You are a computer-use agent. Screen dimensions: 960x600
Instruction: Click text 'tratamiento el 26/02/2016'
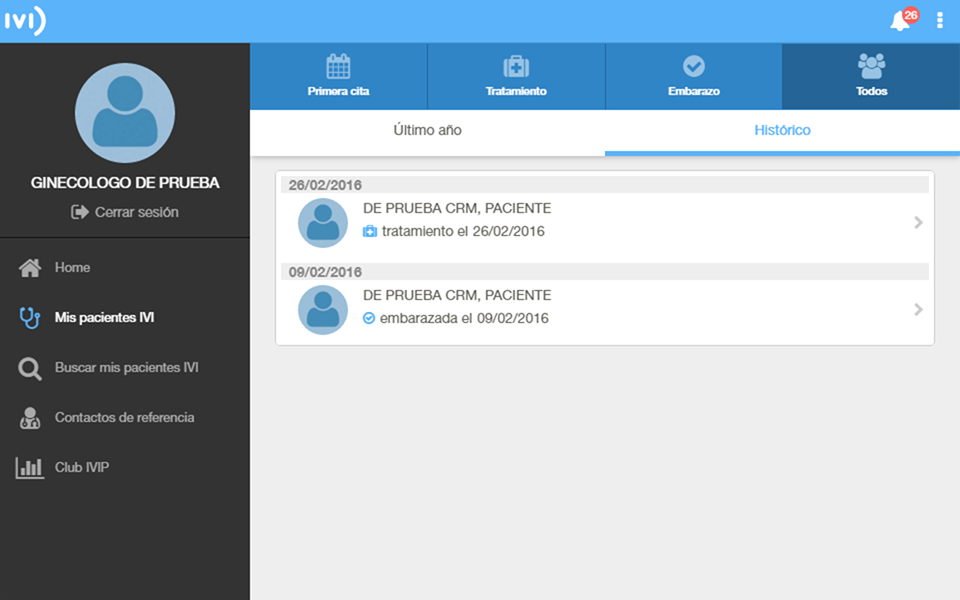click(x=463, y=231)
